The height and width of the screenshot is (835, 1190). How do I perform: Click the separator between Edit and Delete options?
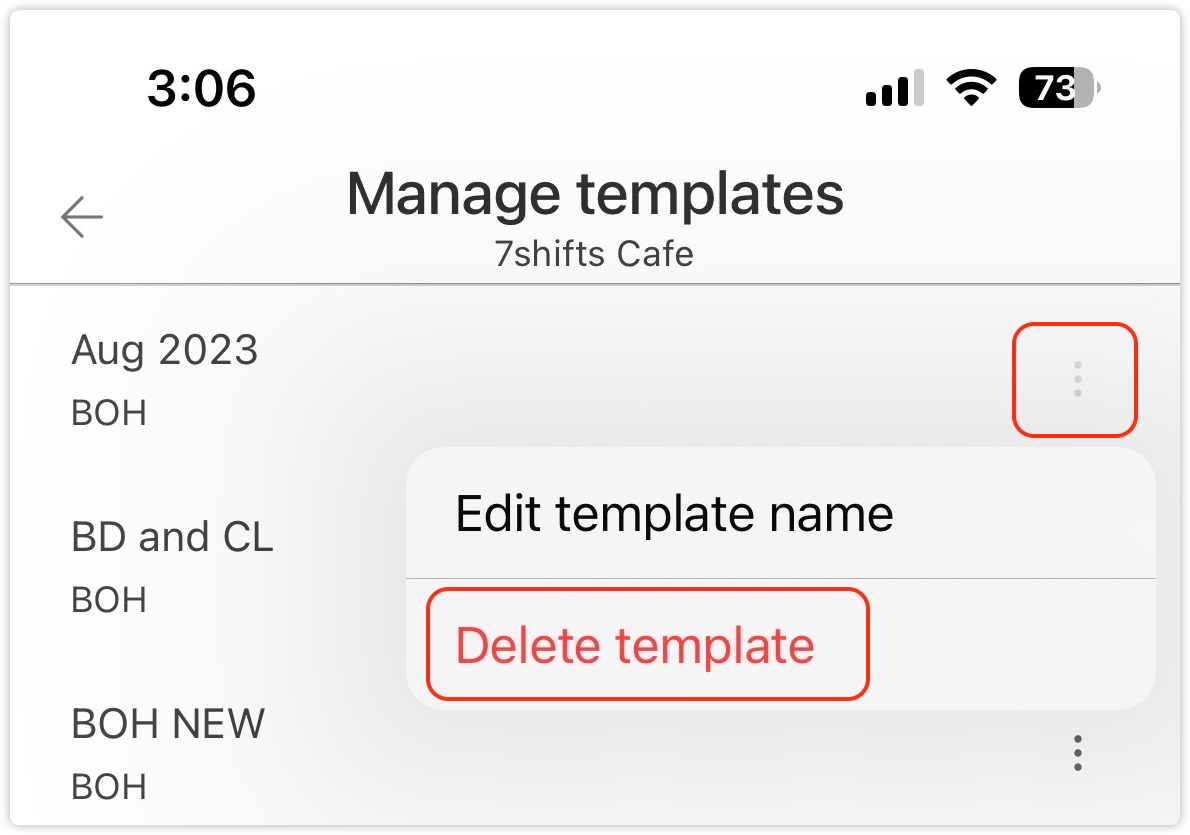pyautogui.click(x=780, y=578)
